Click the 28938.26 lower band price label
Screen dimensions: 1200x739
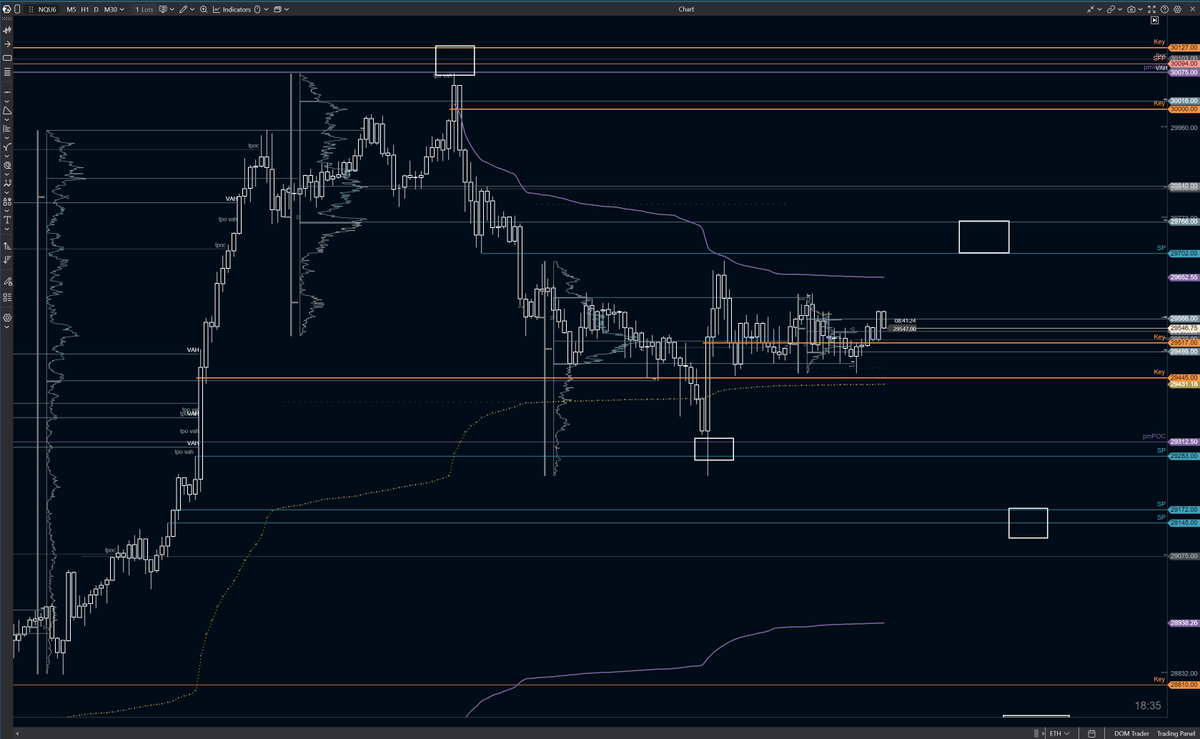pyautogui.click(x=1184, y=622)
